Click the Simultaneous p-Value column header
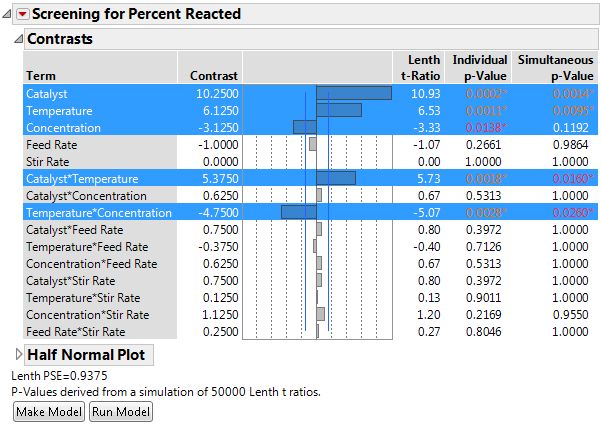The width and height of the screenshot is (601, 425). click(557, 68)
